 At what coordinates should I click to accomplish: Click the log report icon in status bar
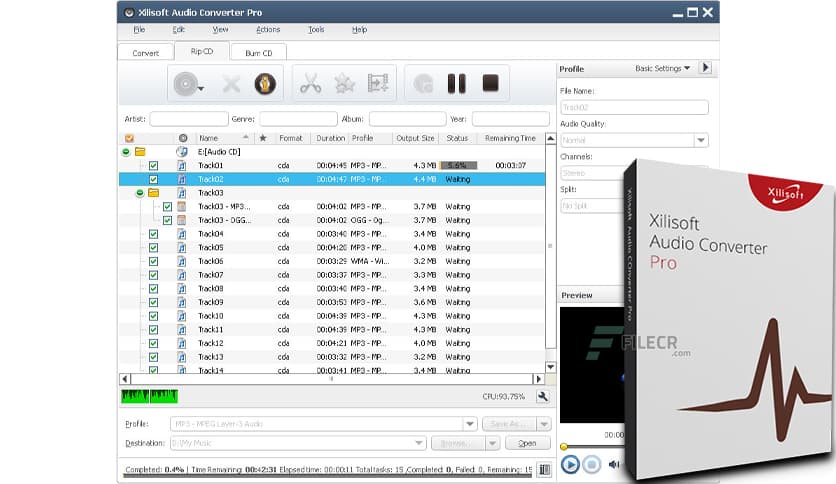(x=544, y=469)
